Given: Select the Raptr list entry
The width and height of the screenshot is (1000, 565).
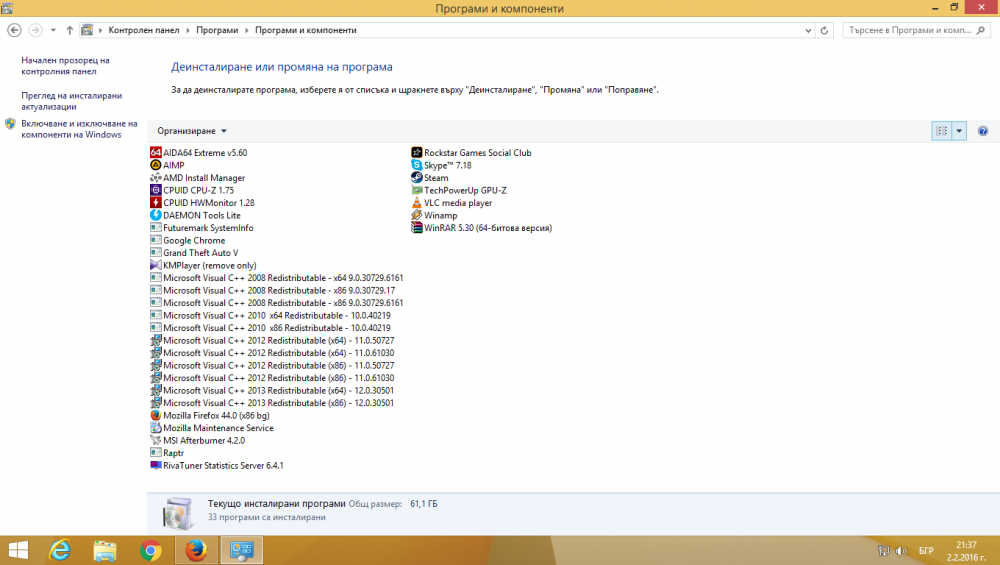Looking at the screenshot, I should (x=167, y=453).
